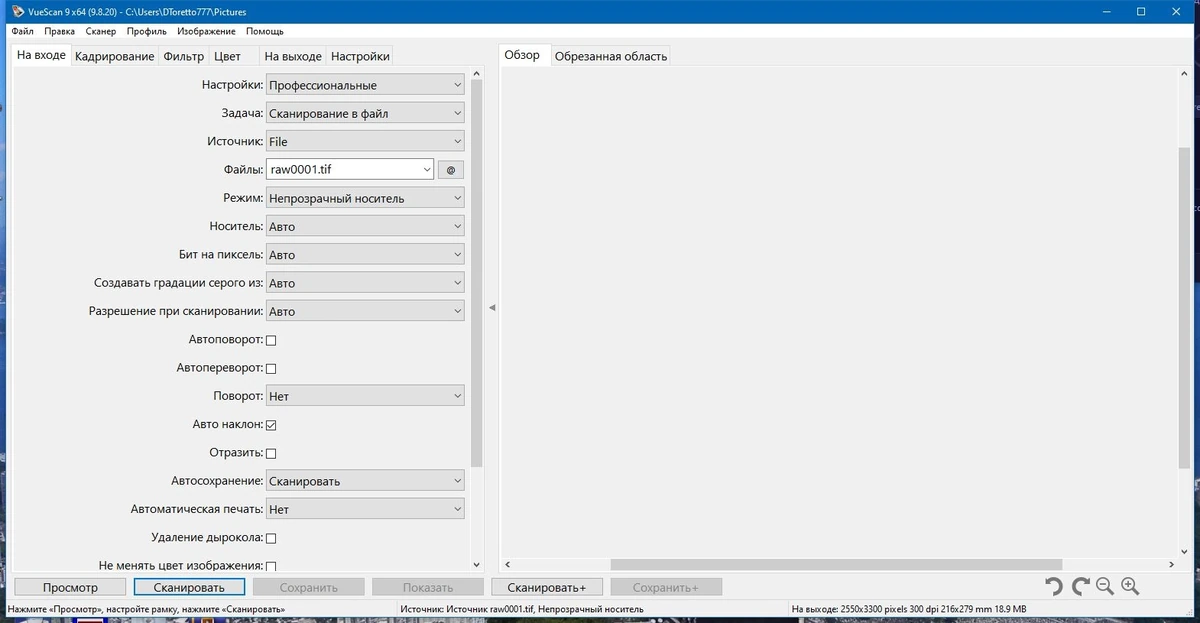Click the VueScan icon in the title bar
Image resolution: width=1200 pixels, height=623 pixels.
point(18,11)
